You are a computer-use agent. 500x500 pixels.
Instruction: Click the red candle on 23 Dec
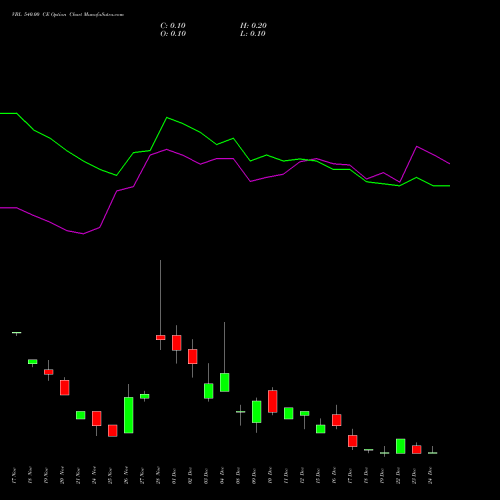point(417,449)
